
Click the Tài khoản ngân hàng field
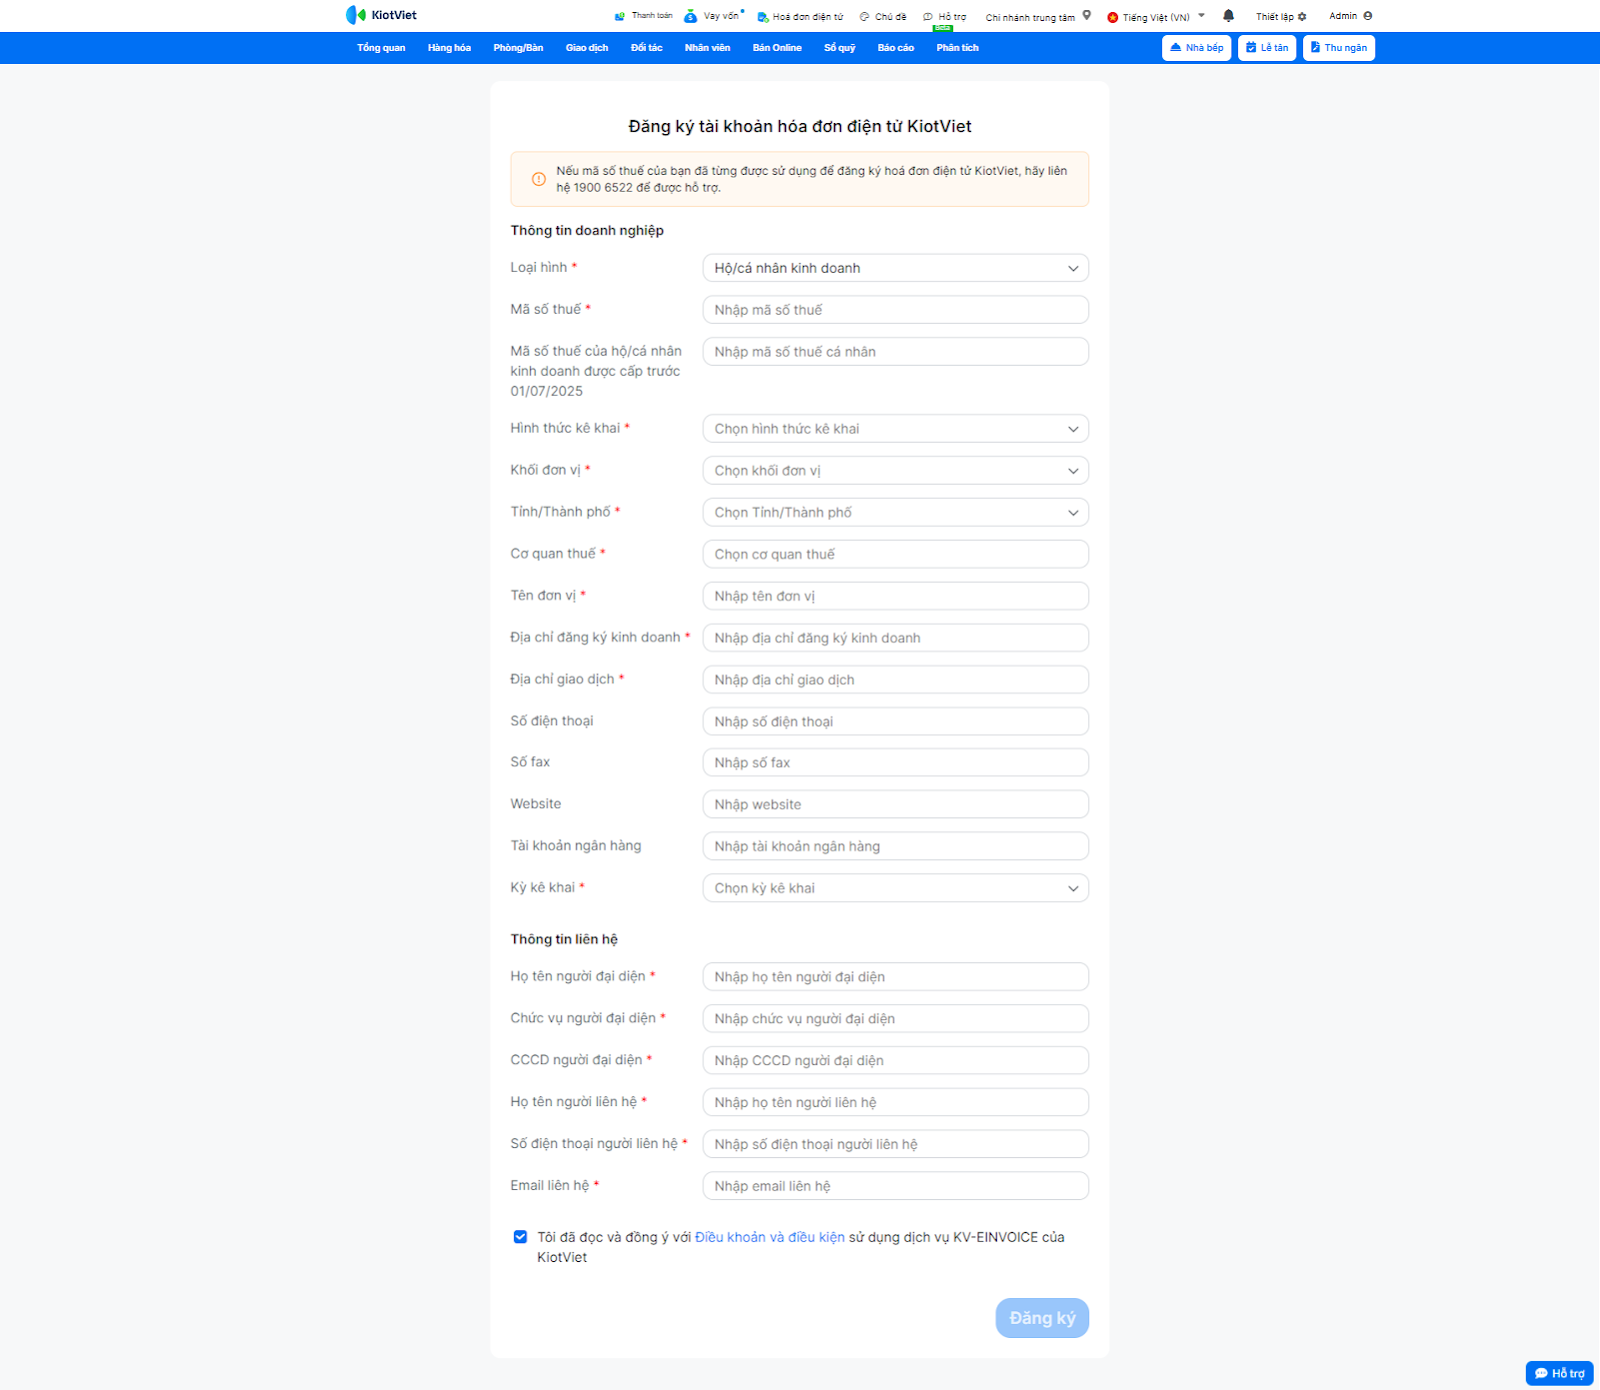pyautogui.click(x=896, y=846)
